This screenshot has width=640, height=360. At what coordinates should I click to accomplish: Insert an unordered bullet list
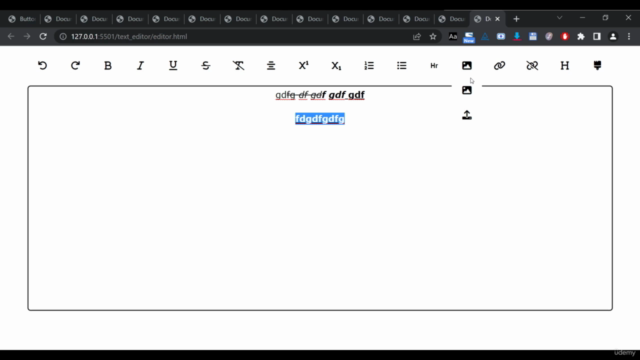coord(402,65)
